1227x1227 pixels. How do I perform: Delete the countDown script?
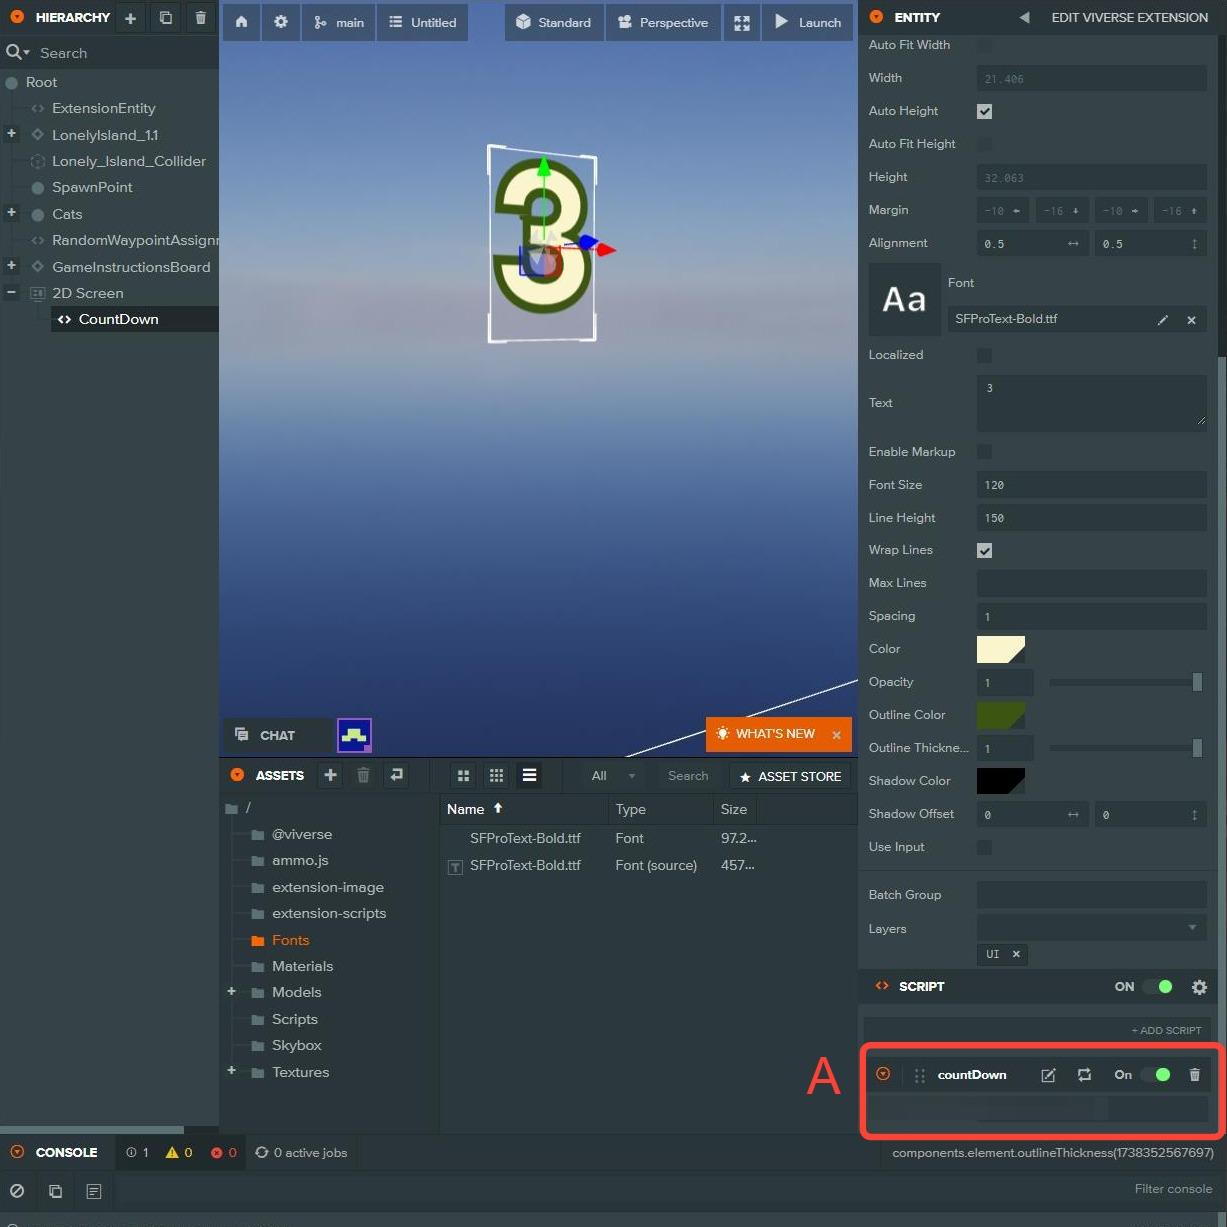(x=1194, y=1075)
